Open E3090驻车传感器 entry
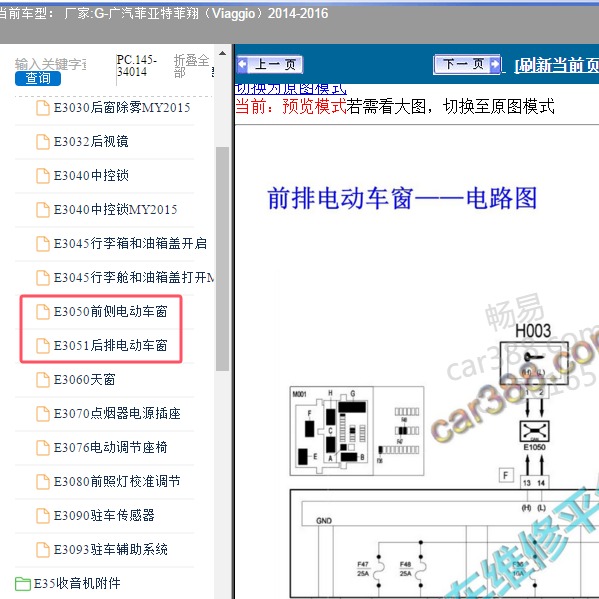This screenshot has width=599, height=599. [x=104, y=515]
